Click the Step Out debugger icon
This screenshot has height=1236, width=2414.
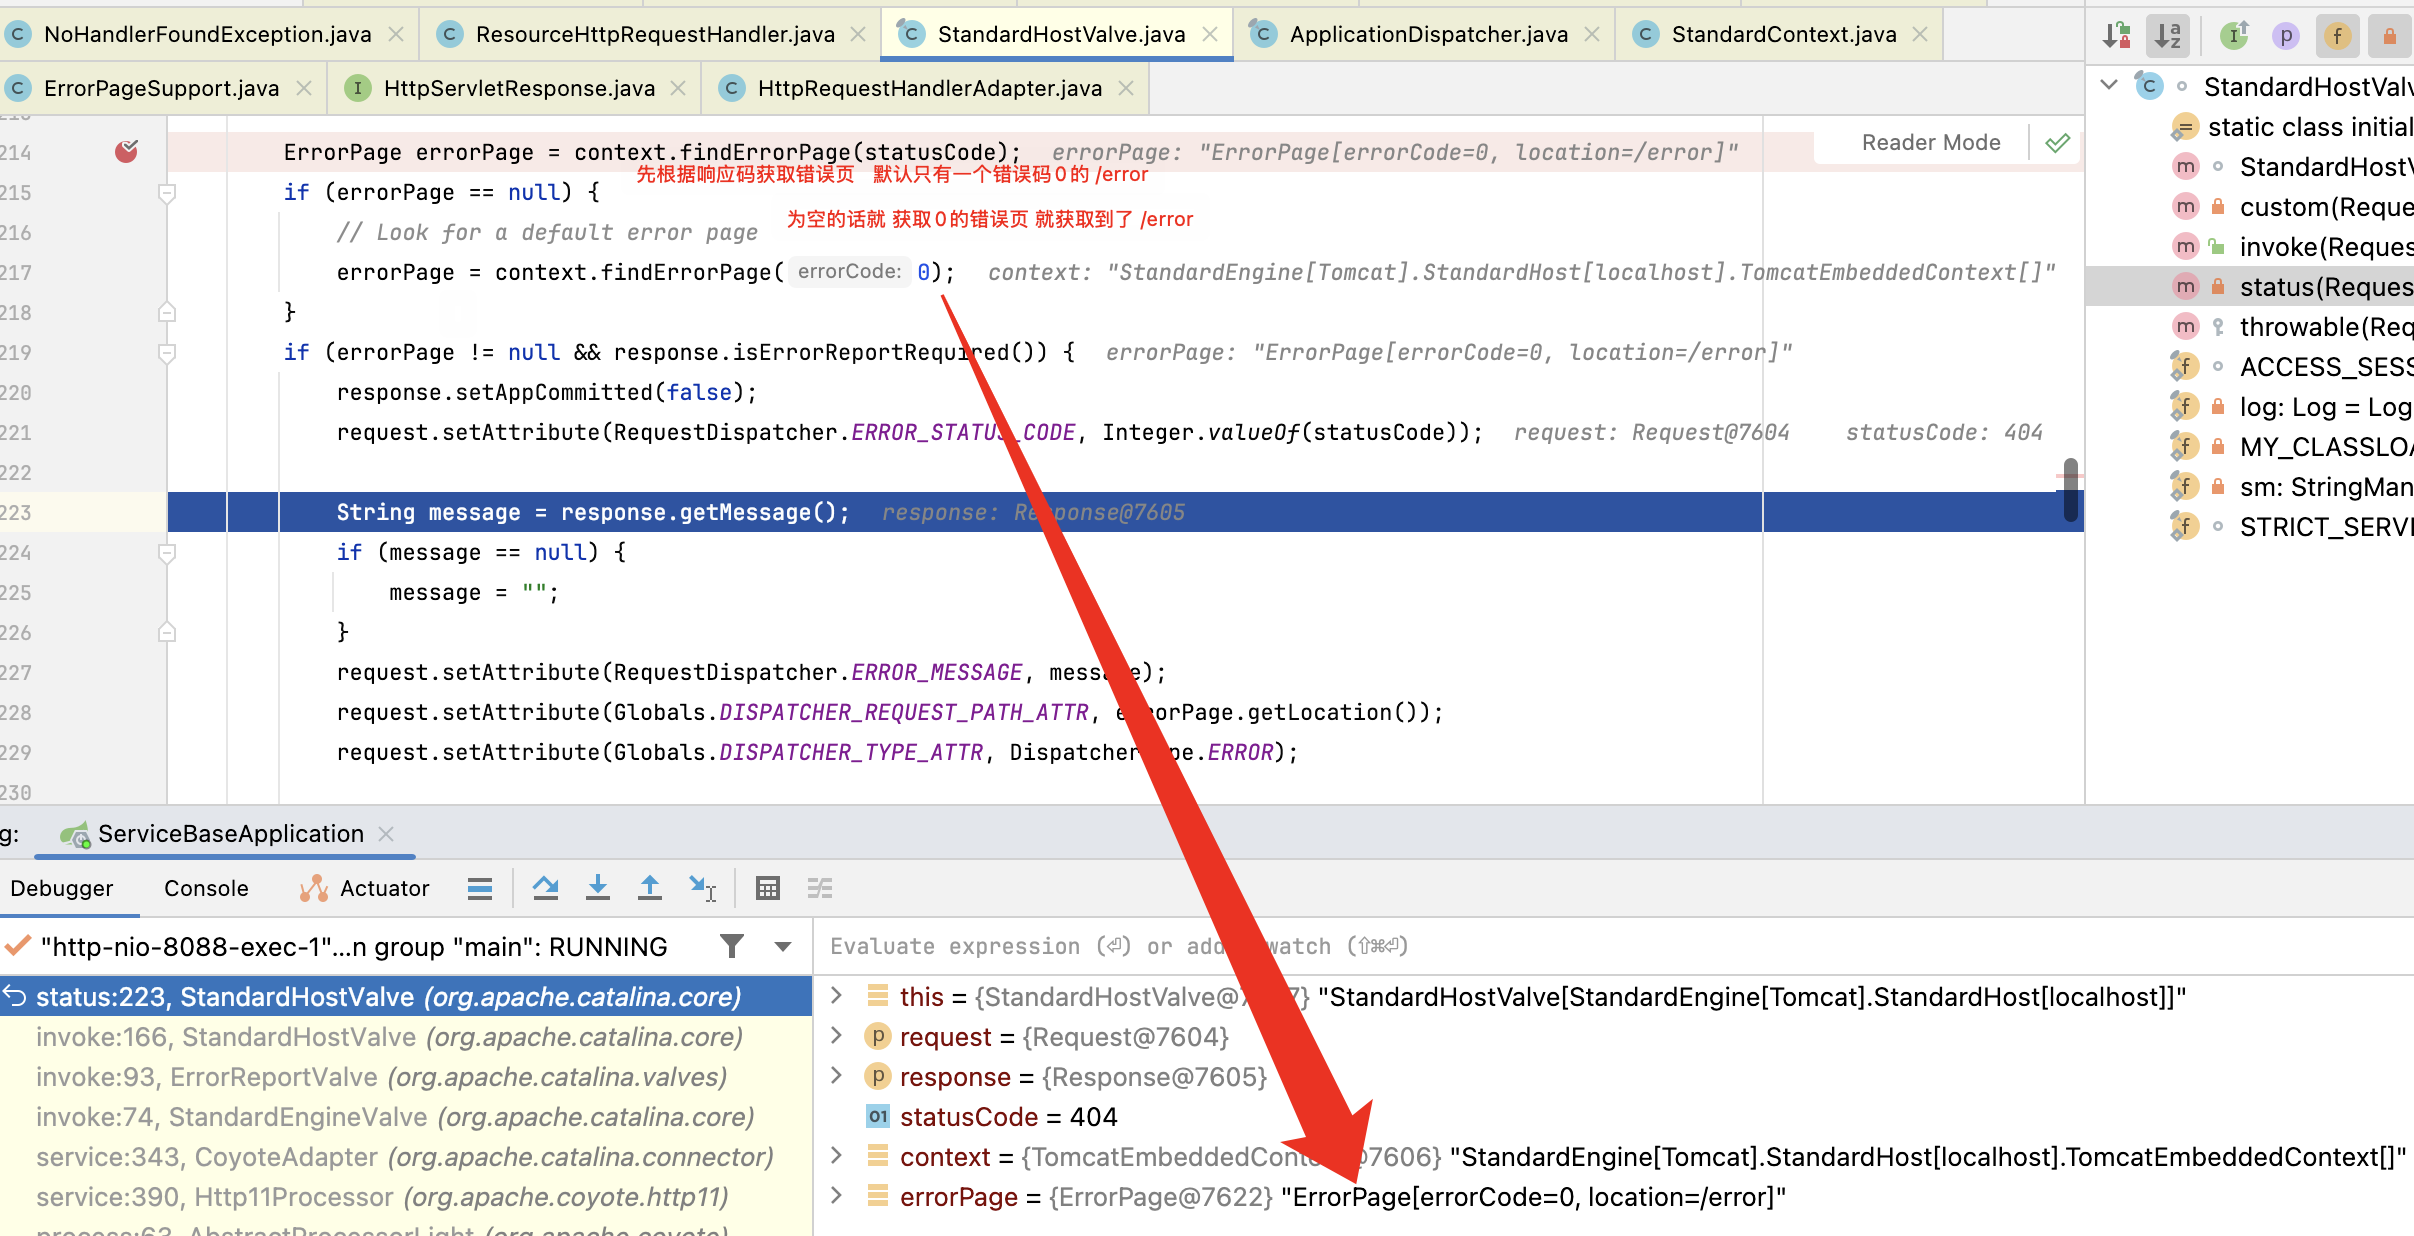click(x=650, y=888)
